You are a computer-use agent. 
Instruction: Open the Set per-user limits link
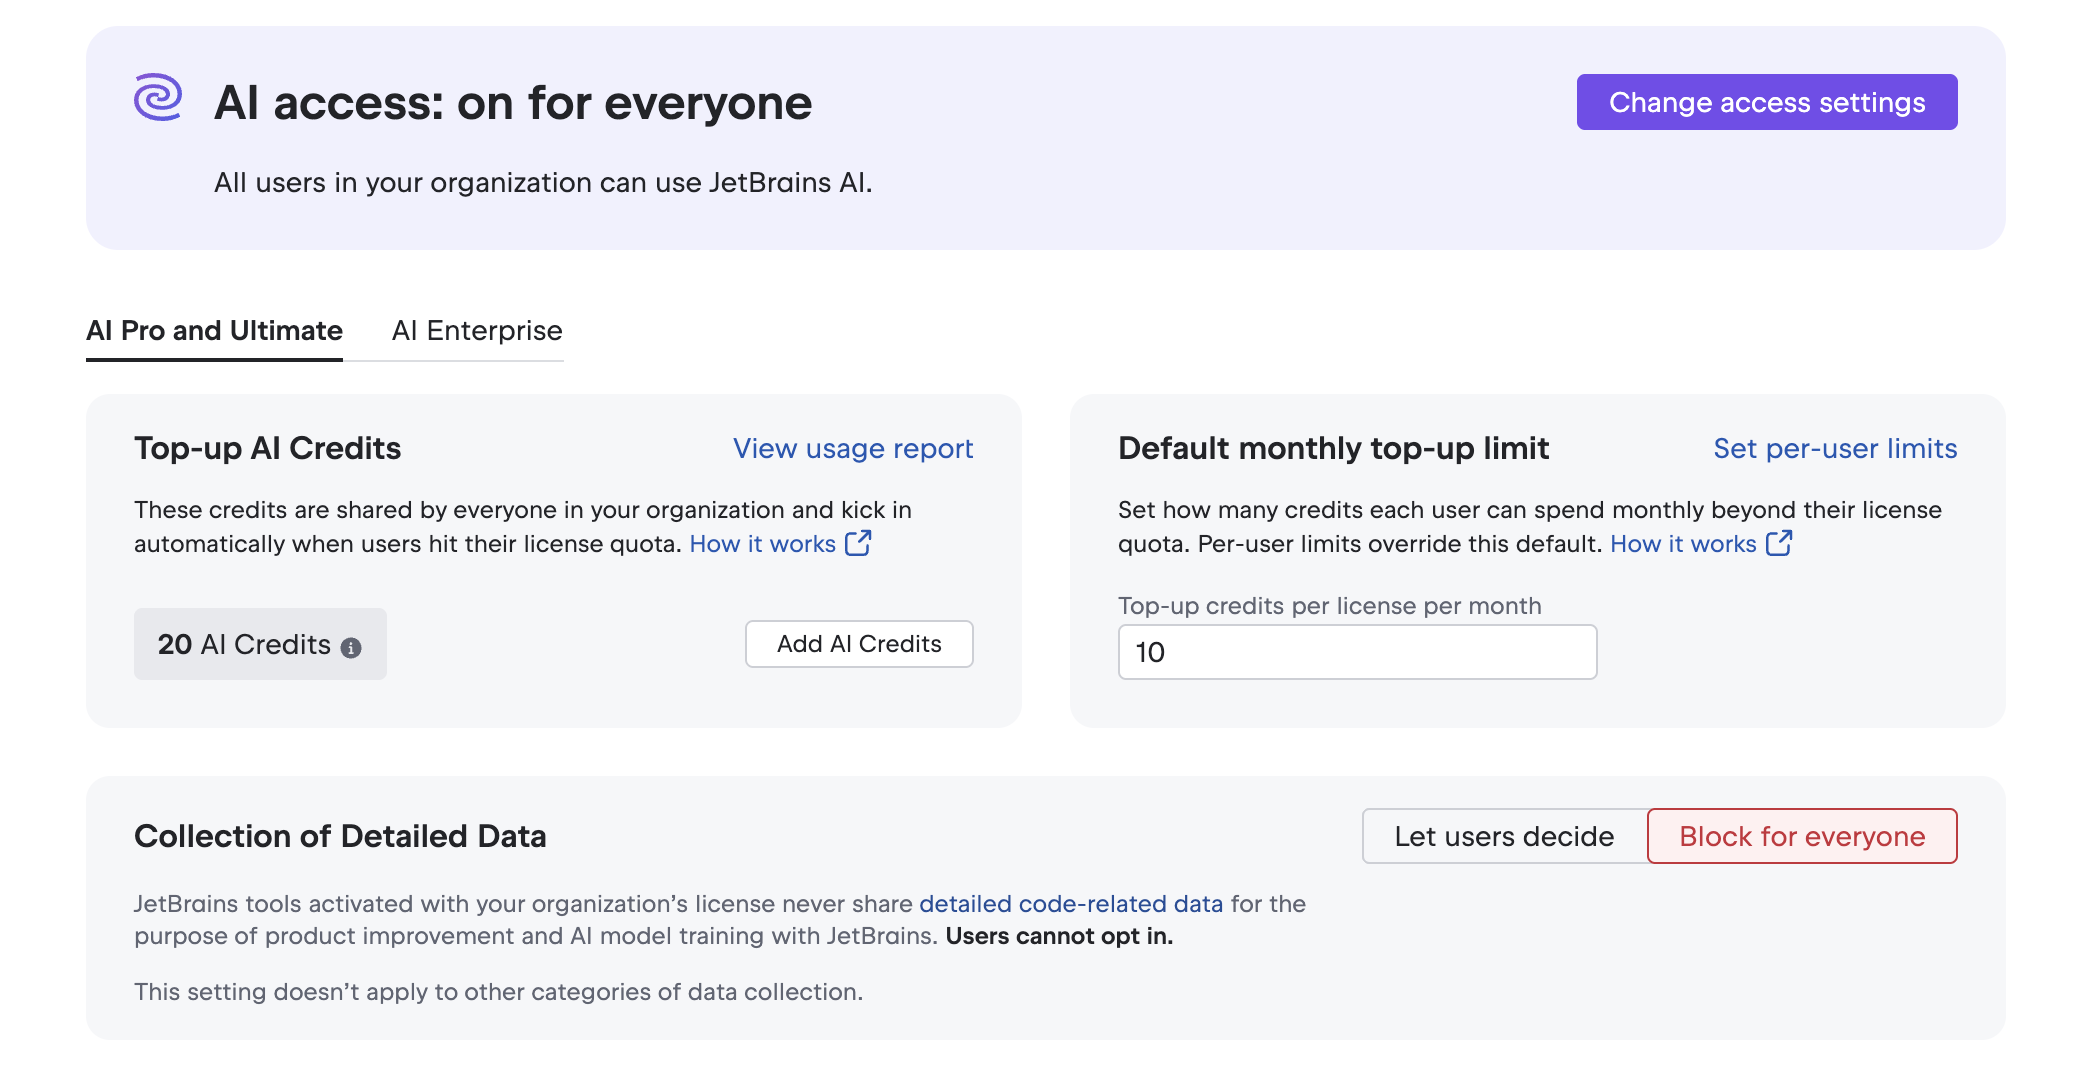[1835, 449]
